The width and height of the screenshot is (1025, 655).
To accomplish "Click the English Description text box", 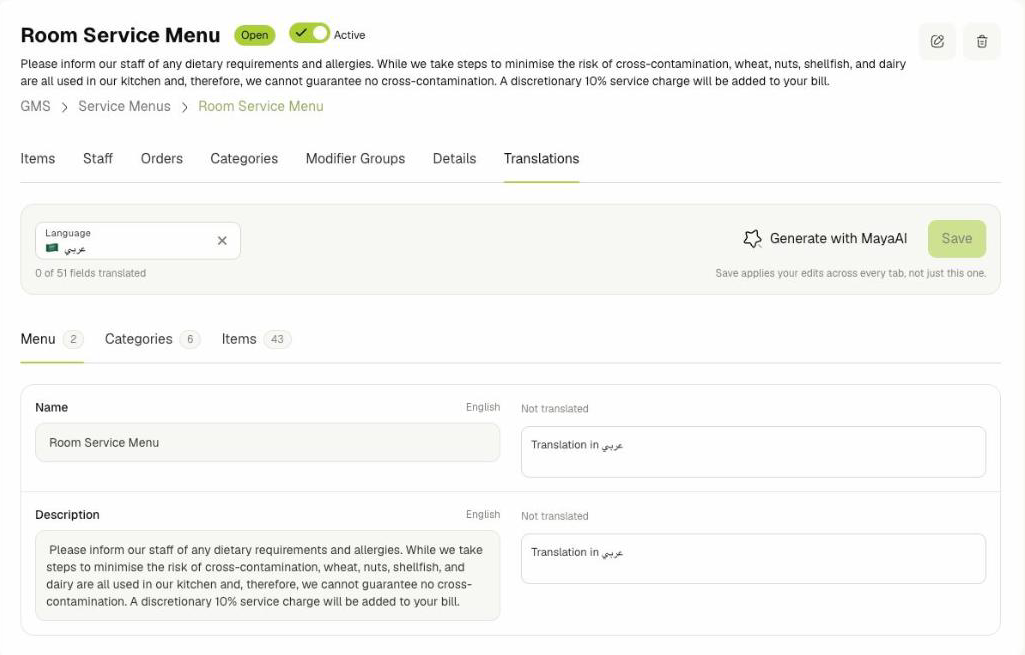I will [x=267, y=575].
